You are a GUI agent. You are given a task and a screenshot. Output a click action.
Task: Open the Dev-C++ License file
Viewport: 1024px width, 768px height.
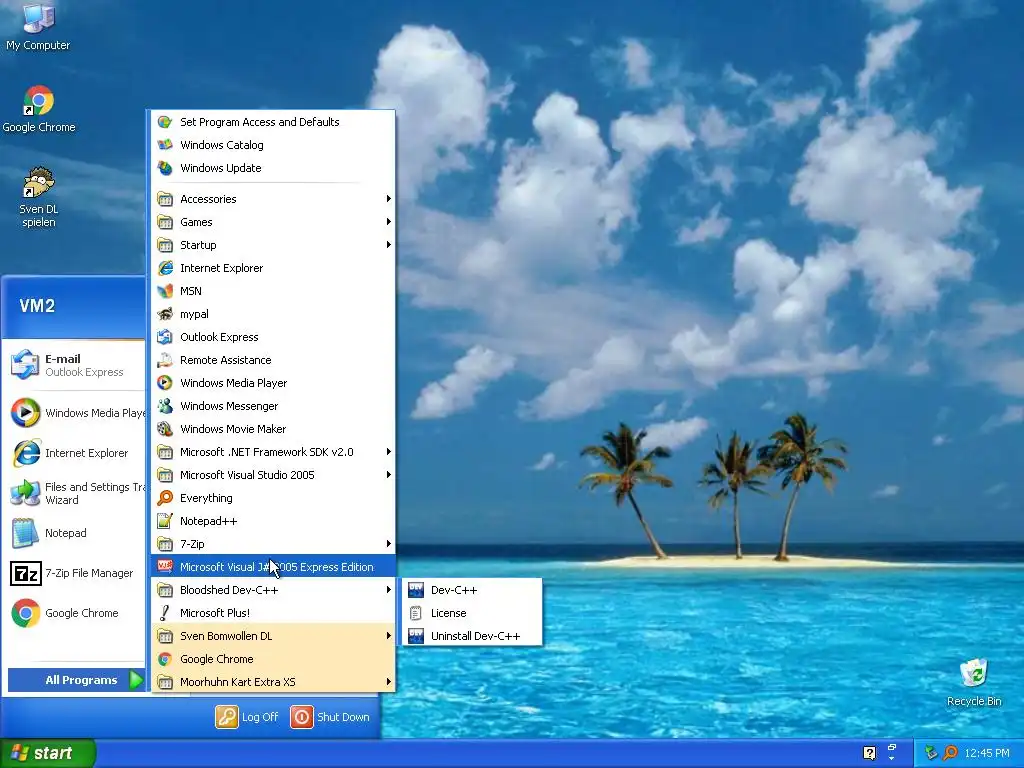click(473, 613)
